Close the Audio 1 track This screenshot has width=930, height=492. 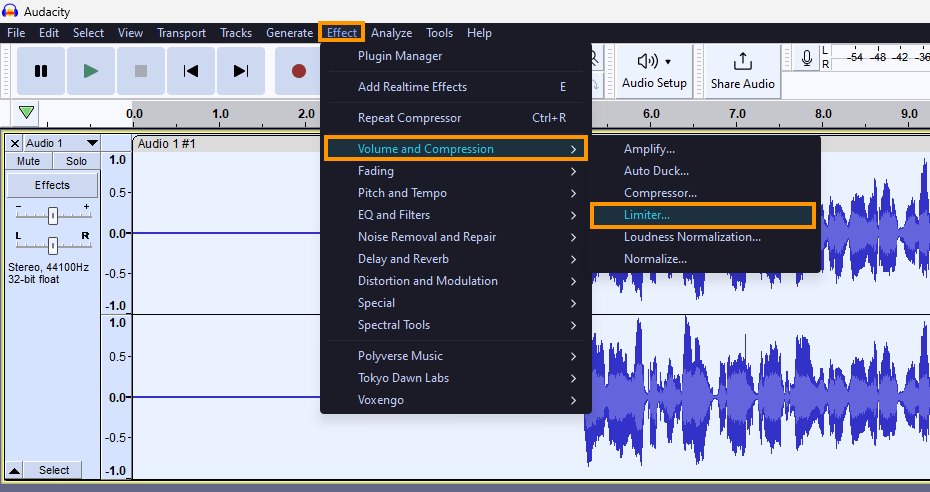(x=15, y=143)
